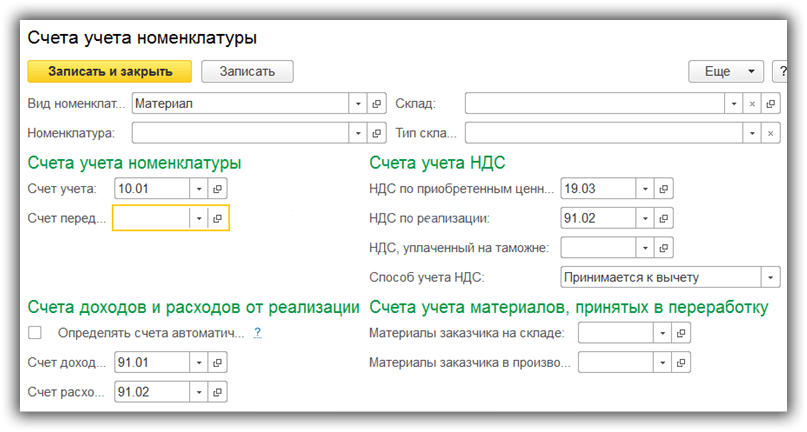Enable Определять счета автоматически checkbox

pyautogui.click(x=36, y=333)
